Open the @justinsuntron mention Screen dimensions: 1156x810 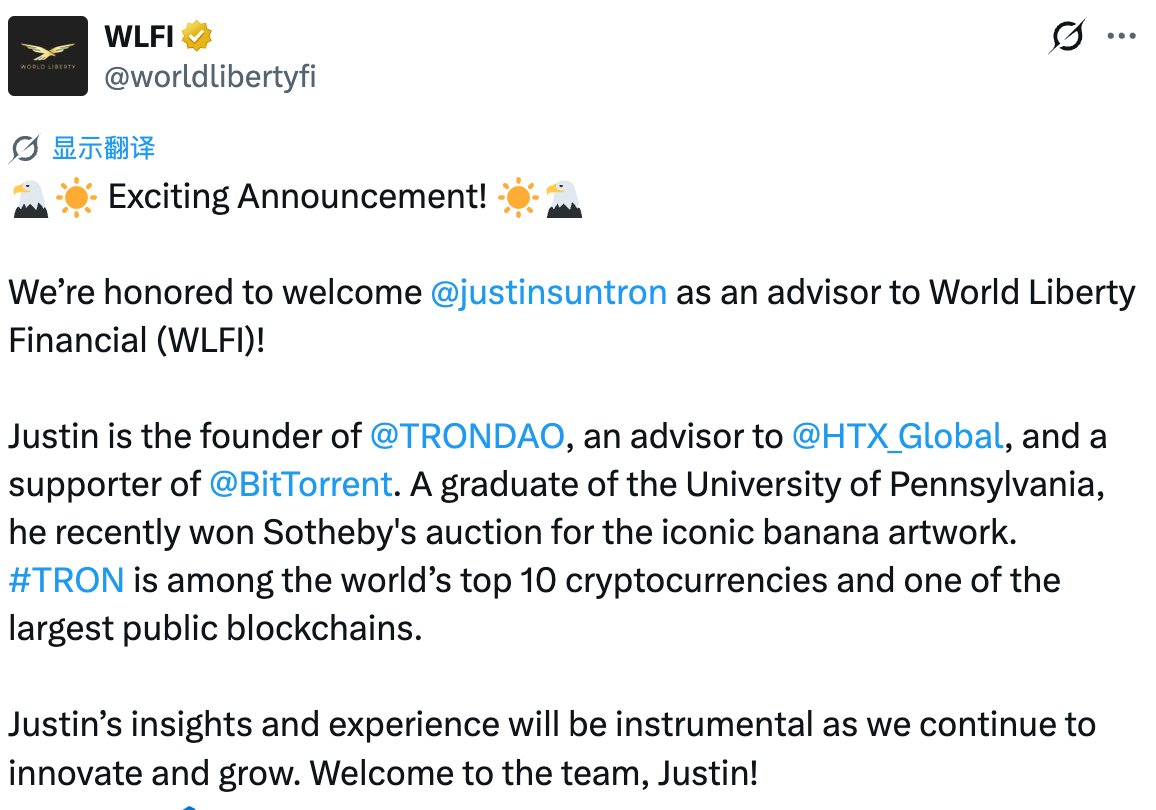tap(548, 292)
